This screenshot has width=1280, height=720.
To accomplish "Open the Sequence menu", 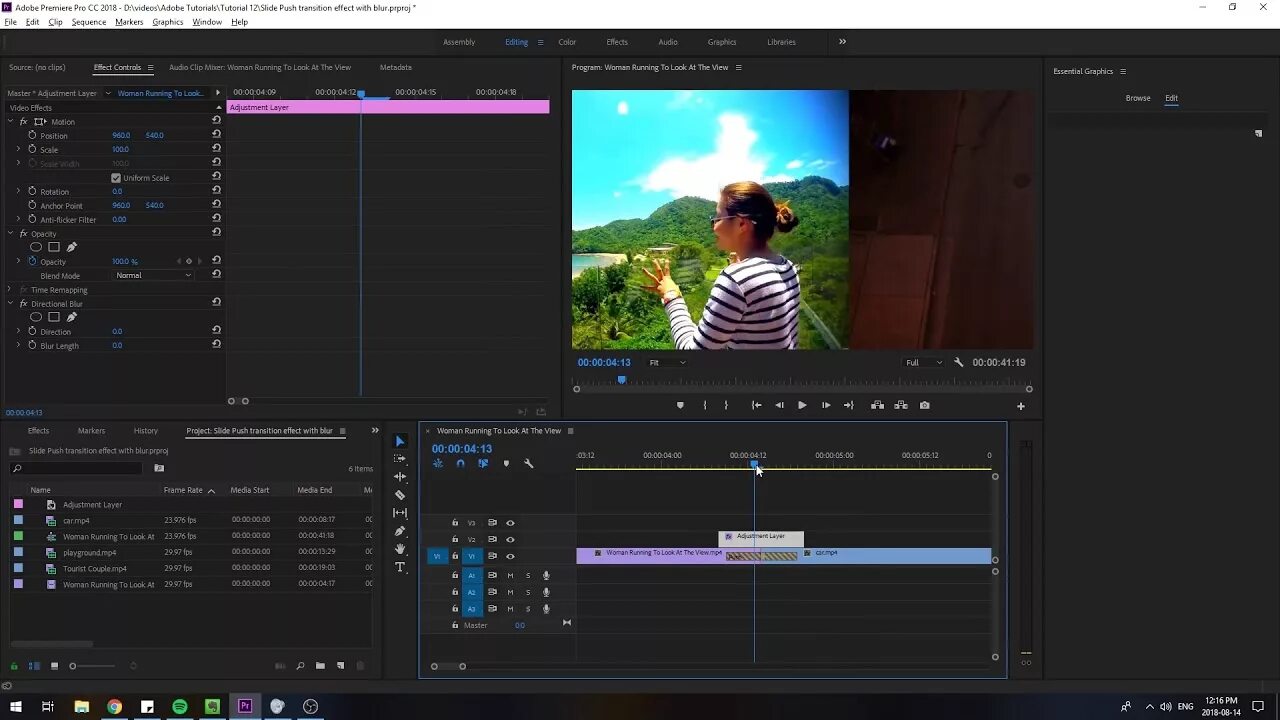I will pos(88,22).
